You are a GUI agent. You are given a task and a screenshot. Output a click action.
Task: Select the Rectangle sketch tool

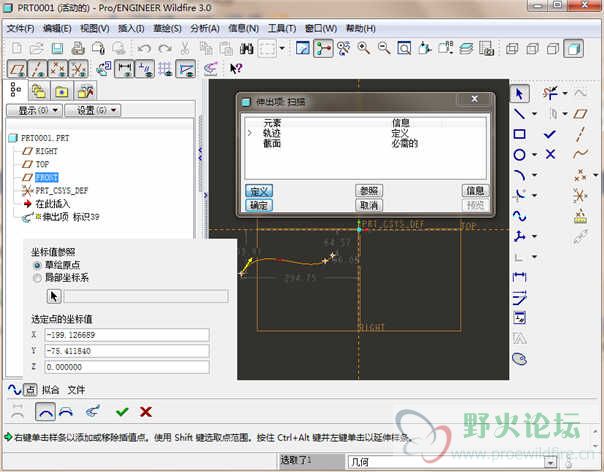point(520,134)
